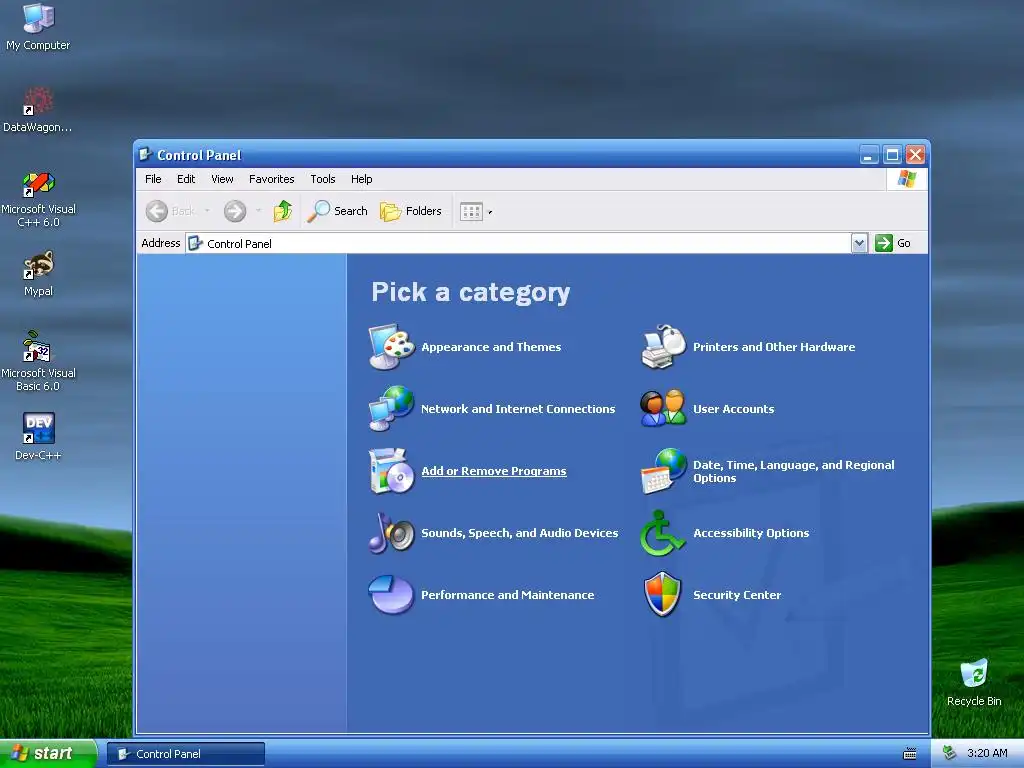Open the Performance and Maintenance pie chart icon
Image resolution: width=1024 pixels, height=768 pixels.
[x=391, y=595]
